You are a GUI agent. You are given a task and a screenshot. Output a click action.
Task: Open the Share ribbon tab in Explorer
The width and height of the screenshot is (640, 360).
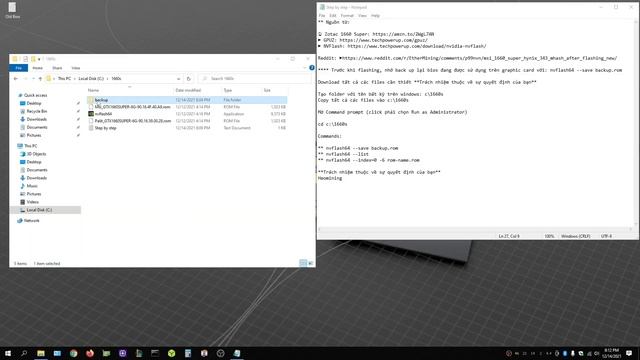pyautogui.click(x=57, y=68)
